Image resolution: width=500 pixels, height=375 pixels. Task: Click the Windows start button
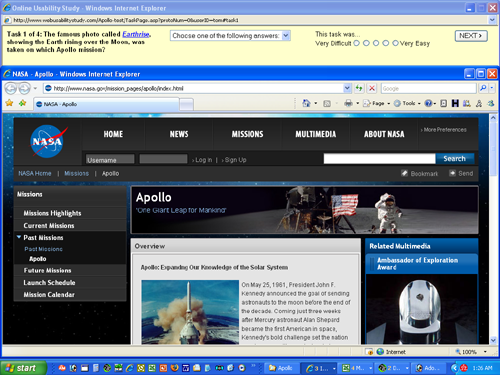click(23, 368)
